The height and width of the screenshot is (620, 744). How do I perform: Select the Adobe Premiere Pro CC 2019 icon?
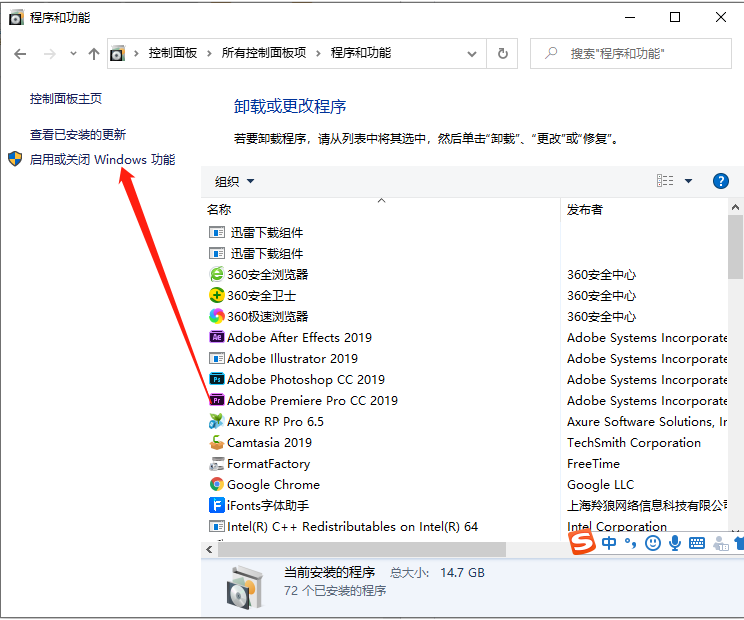216,401
